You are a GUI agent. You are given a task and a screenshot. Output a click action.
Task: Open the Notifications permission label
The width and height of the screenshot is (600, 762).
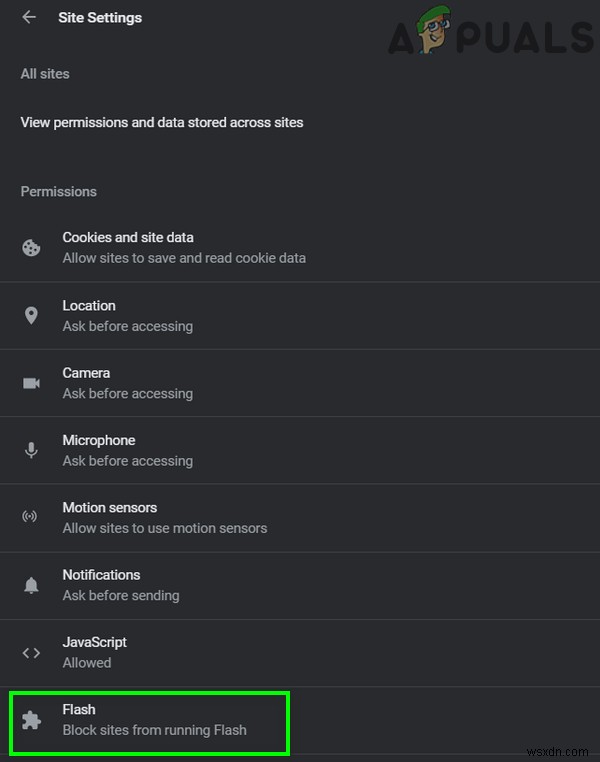click(x=101, y=575)
